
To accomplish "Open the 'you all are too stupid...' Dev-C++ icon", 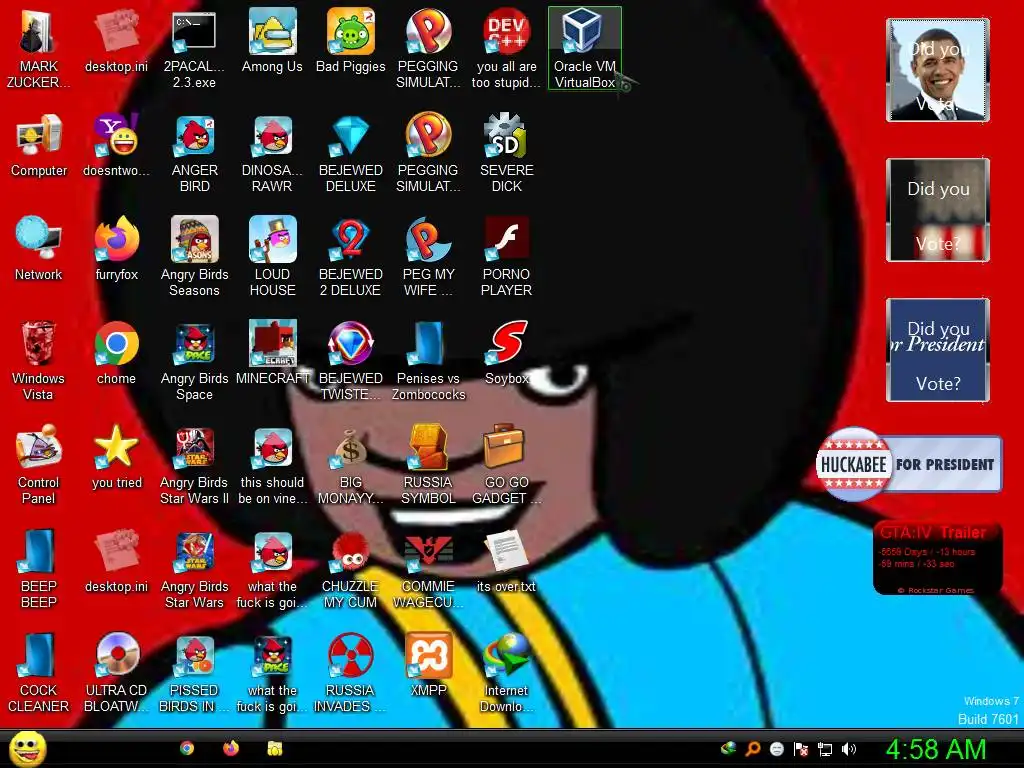I will tap(506, 48).
